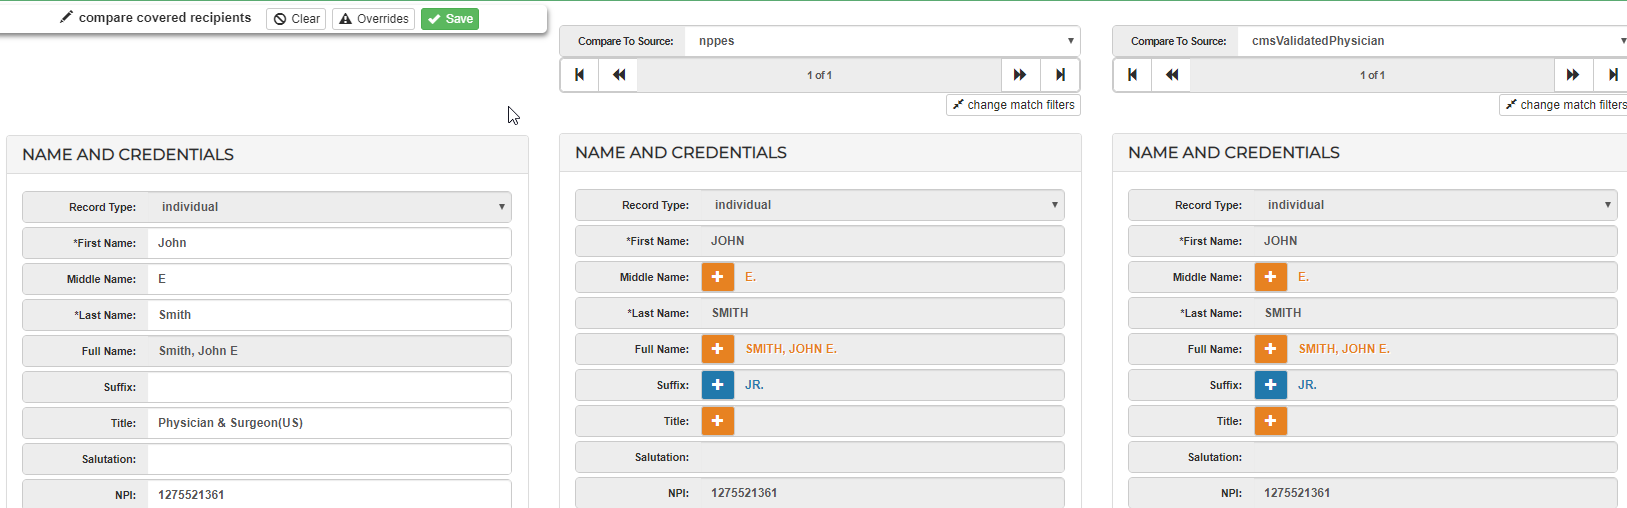Open the Overrides warning button

(373, 19)
